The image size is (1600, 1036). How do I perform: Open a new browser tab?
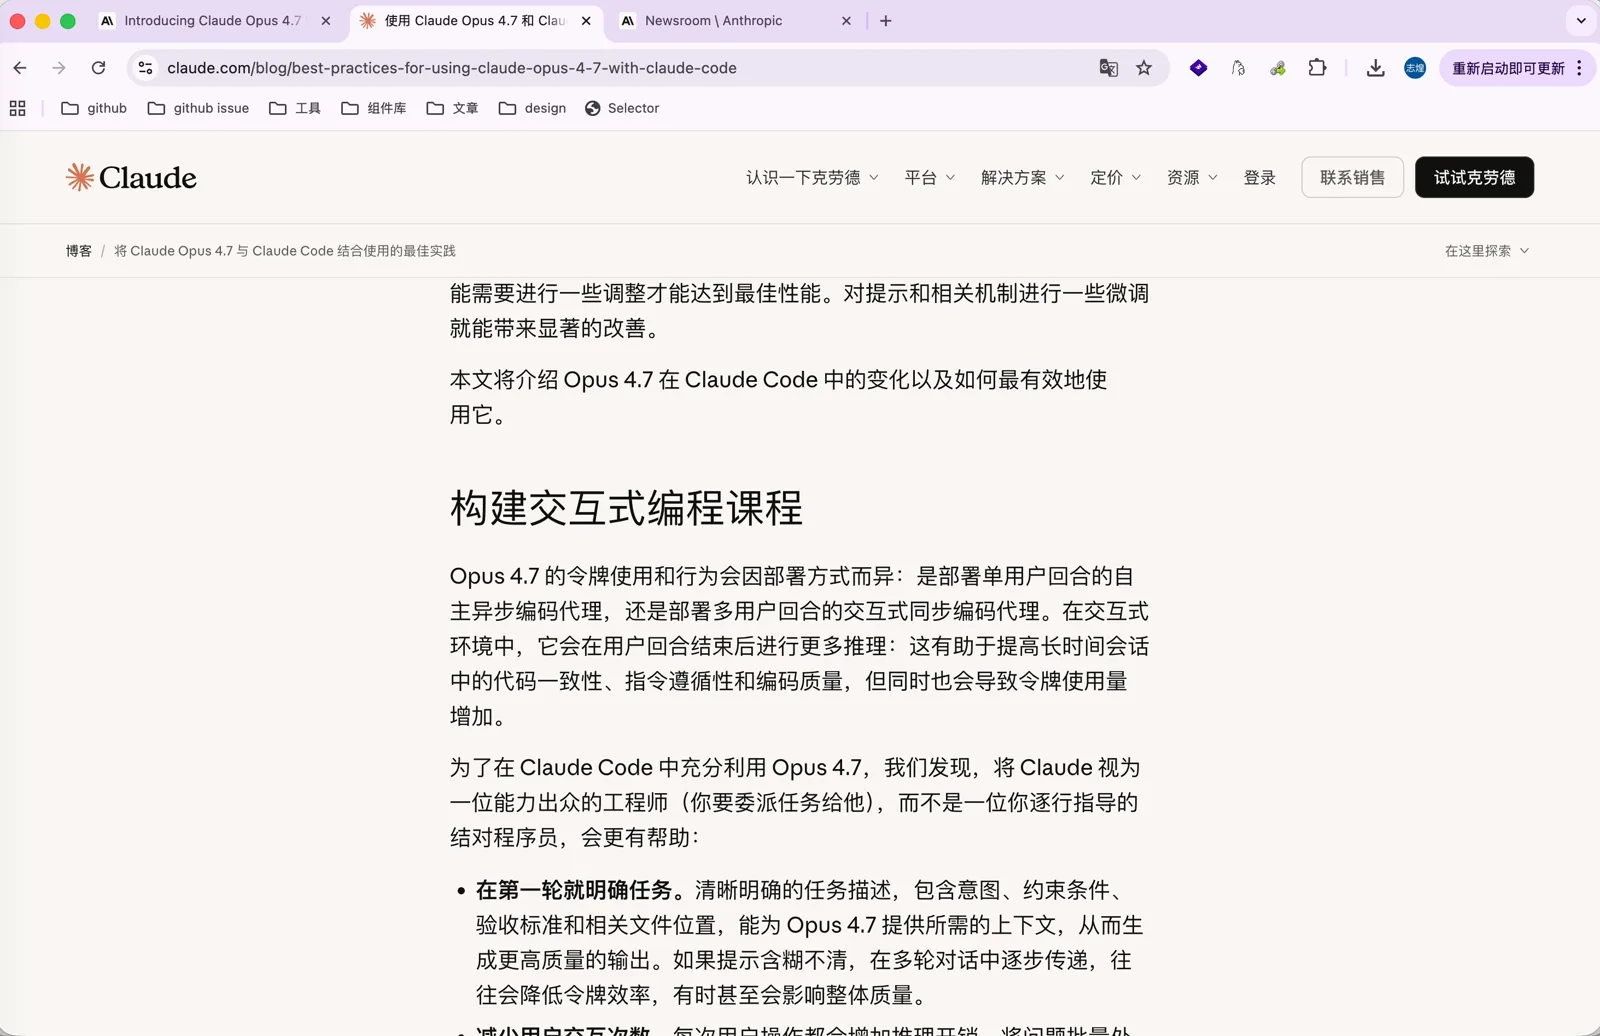point(885,21)
